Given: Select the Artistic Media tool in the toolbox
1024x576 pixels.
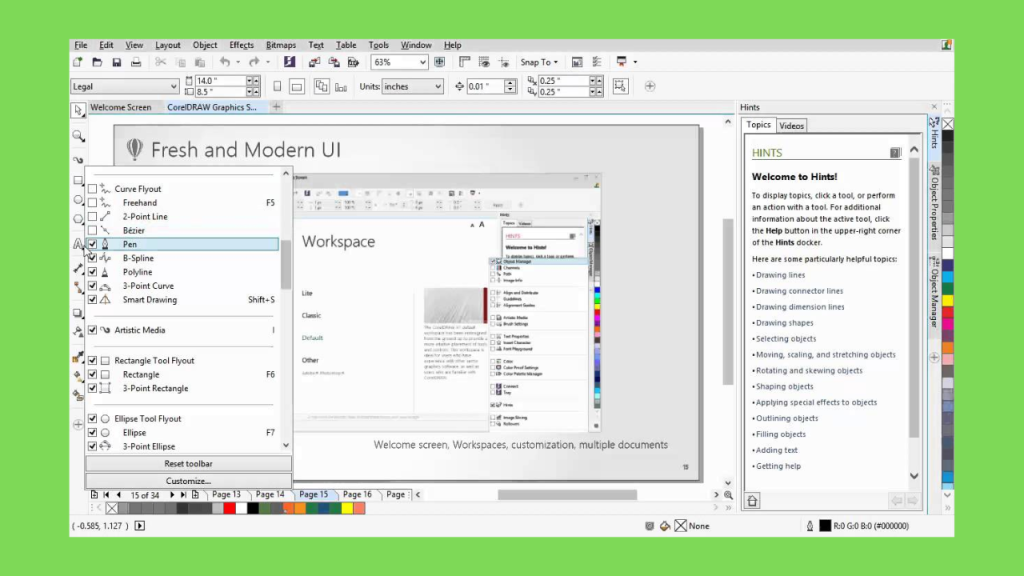Looking at the screenshot, I should coord(78,159).
